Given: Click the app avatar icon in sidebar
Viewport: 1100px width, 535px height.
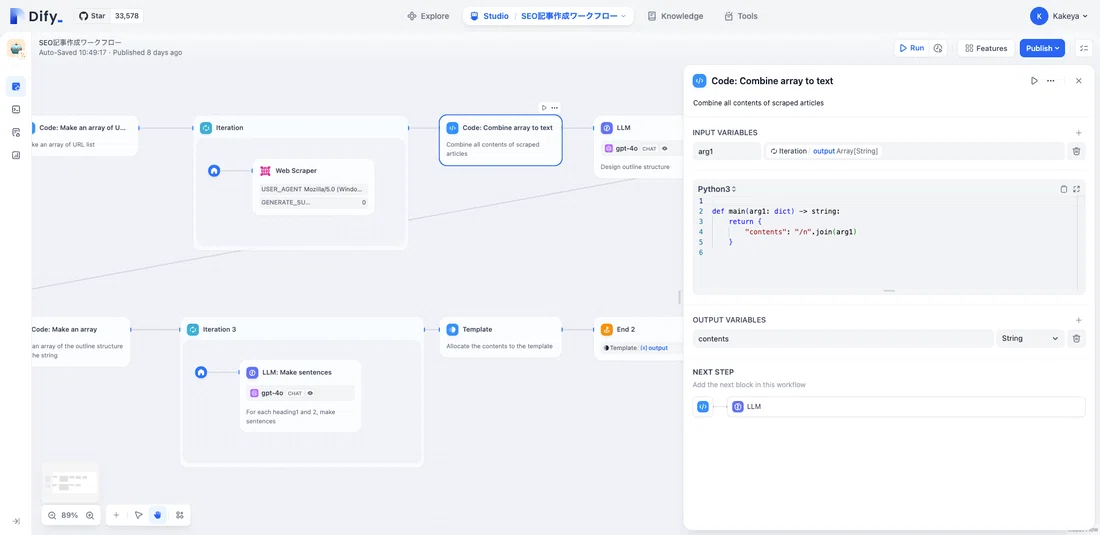Looking at the screenshot, I should (x=16, y=49).
